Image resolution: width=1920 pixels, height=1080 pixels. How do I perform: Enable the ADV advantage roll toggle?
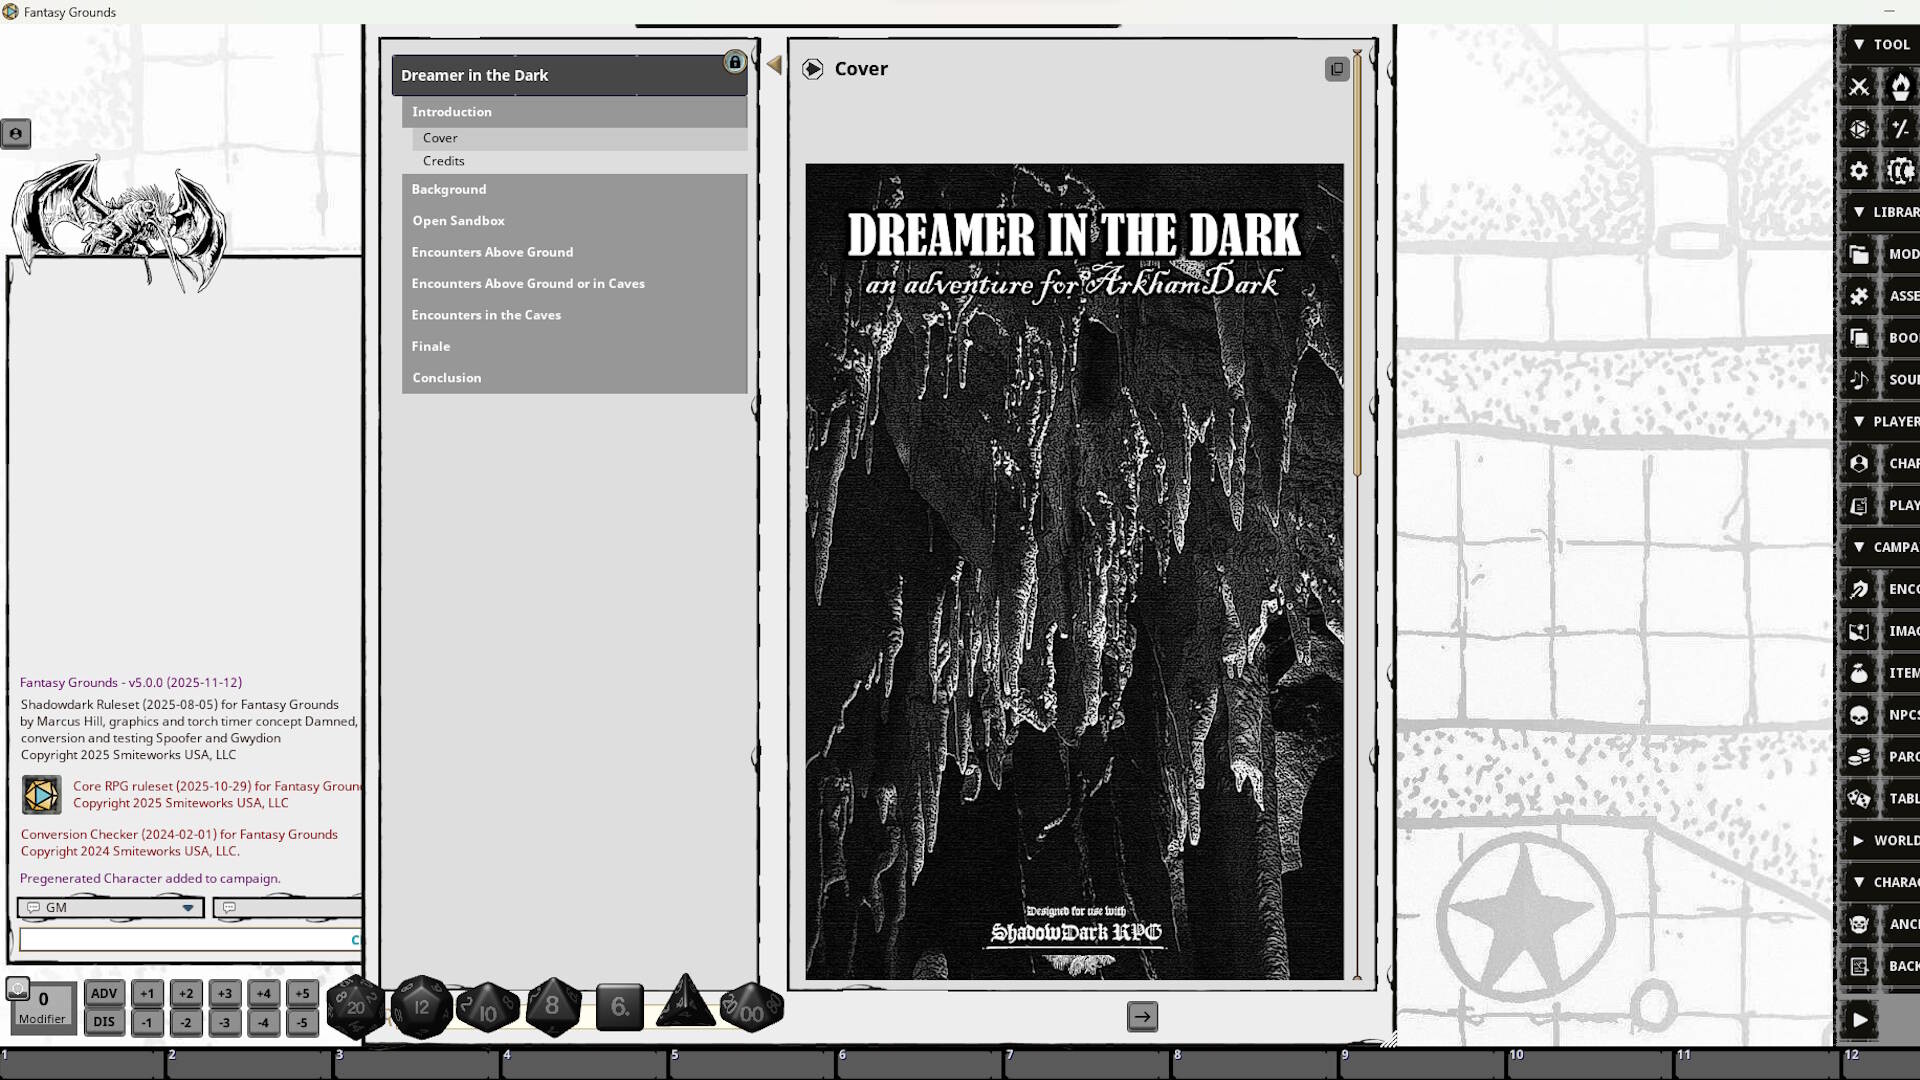click(104, 993)
